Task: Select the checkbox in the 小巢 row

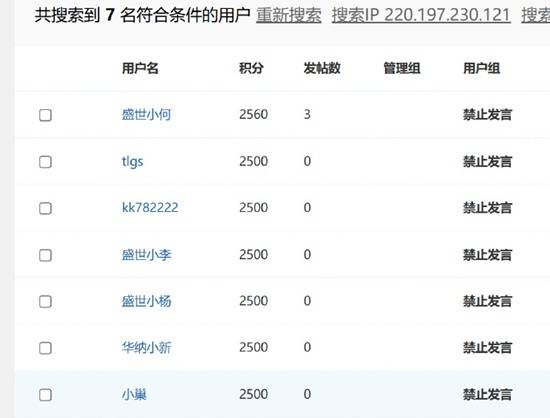Action: coord(45,395)
